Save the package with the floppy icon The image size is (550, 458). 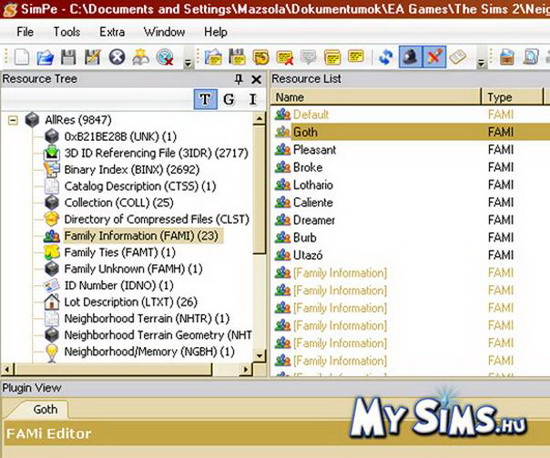coord(68,57)
